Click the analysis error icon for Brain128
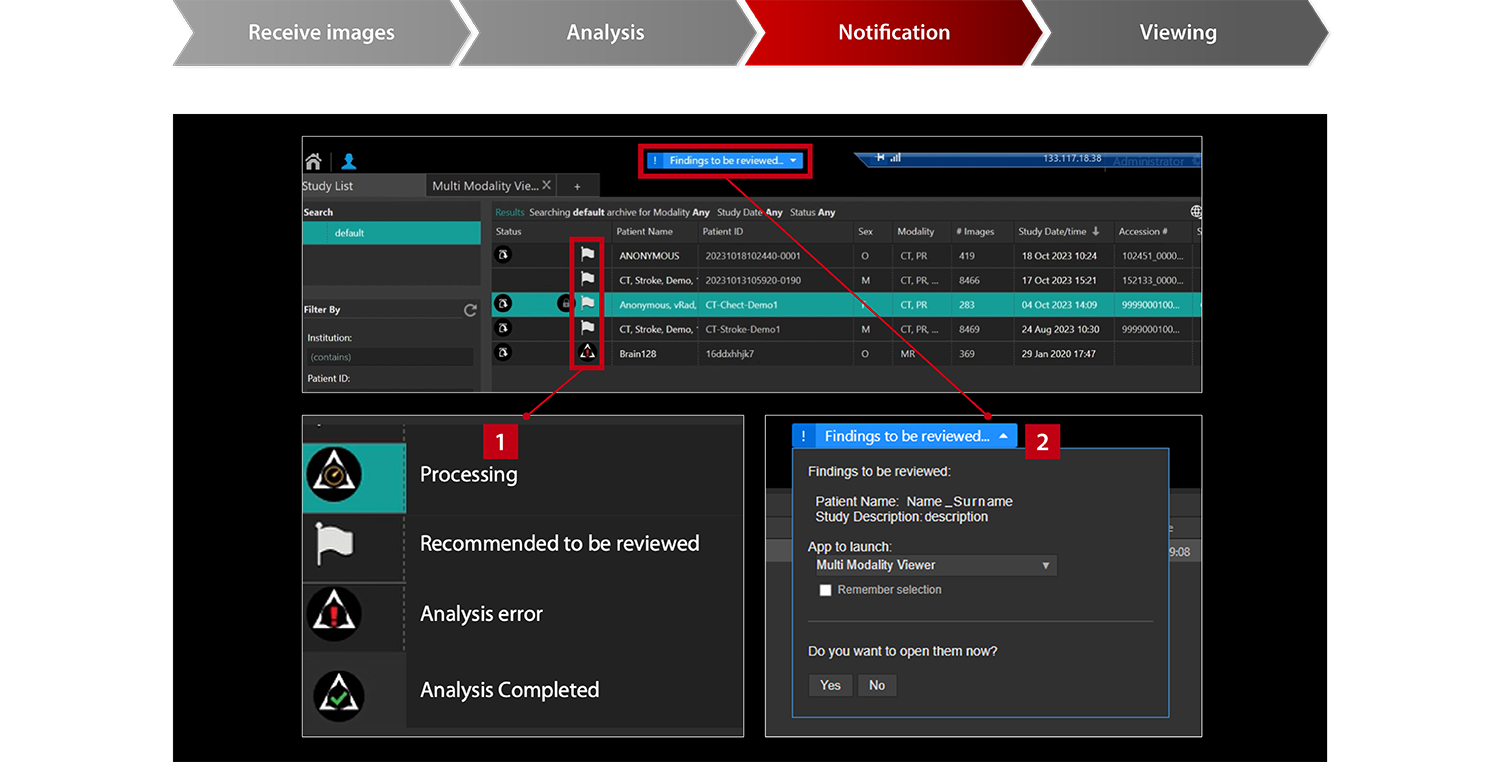The image size is (1500, 762). point(587,352)
